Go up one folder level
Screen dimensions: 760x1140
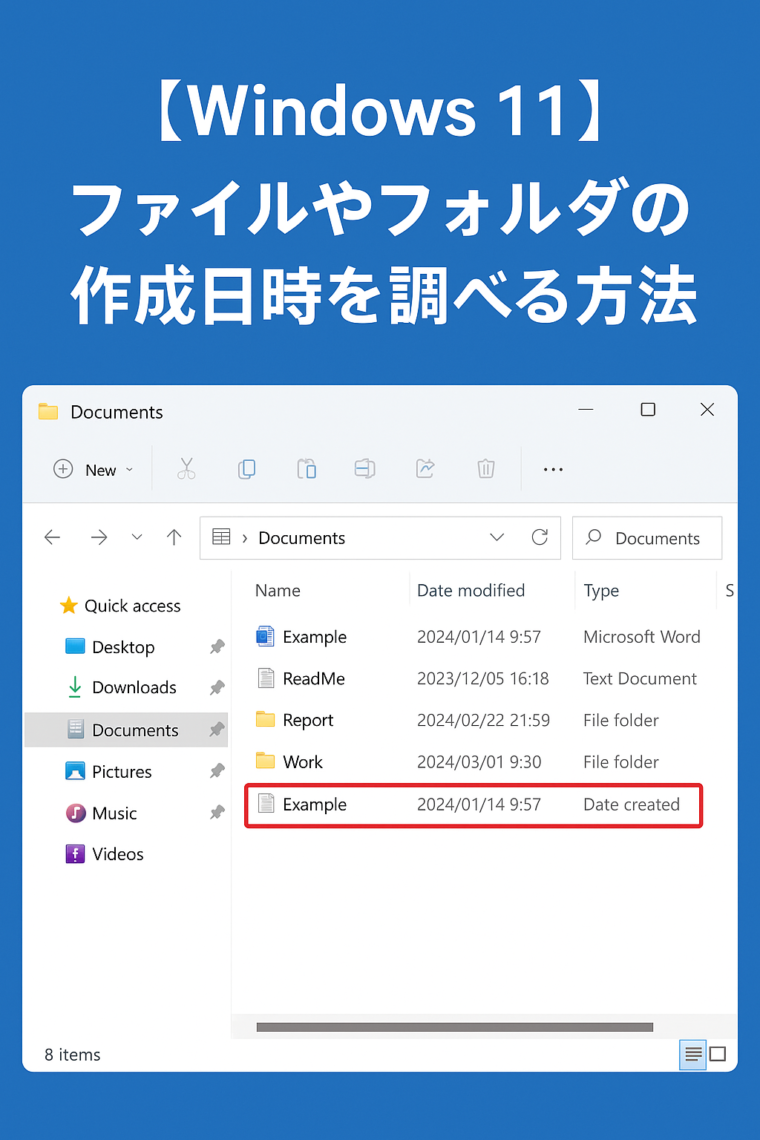(x=174, y=537)
